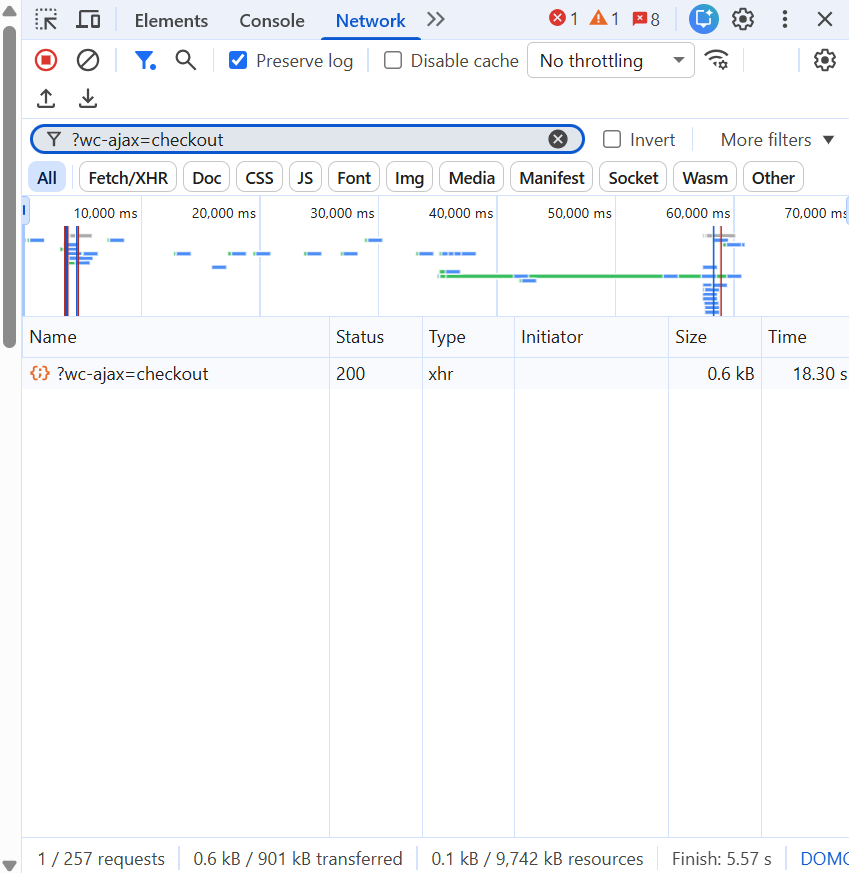The image size is (849, 873).
Task: Switch to the Elements tab
Action: (x=171, y=21)
